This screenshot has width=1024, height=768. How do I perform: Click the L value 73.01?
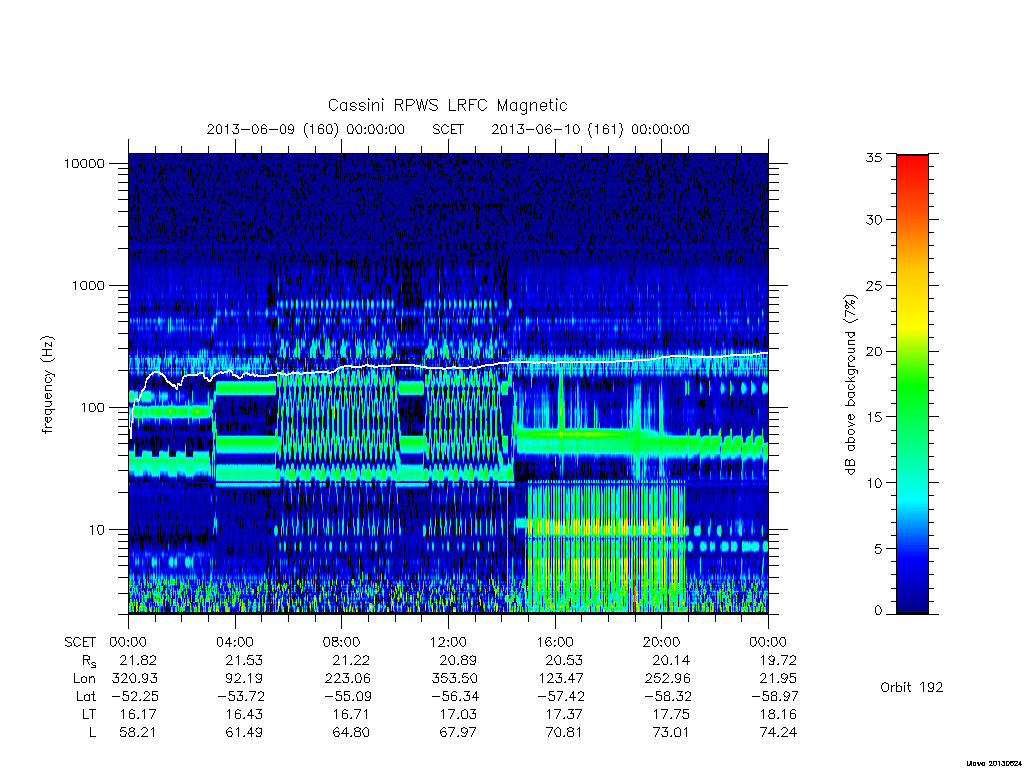click(x=671, y=732)
